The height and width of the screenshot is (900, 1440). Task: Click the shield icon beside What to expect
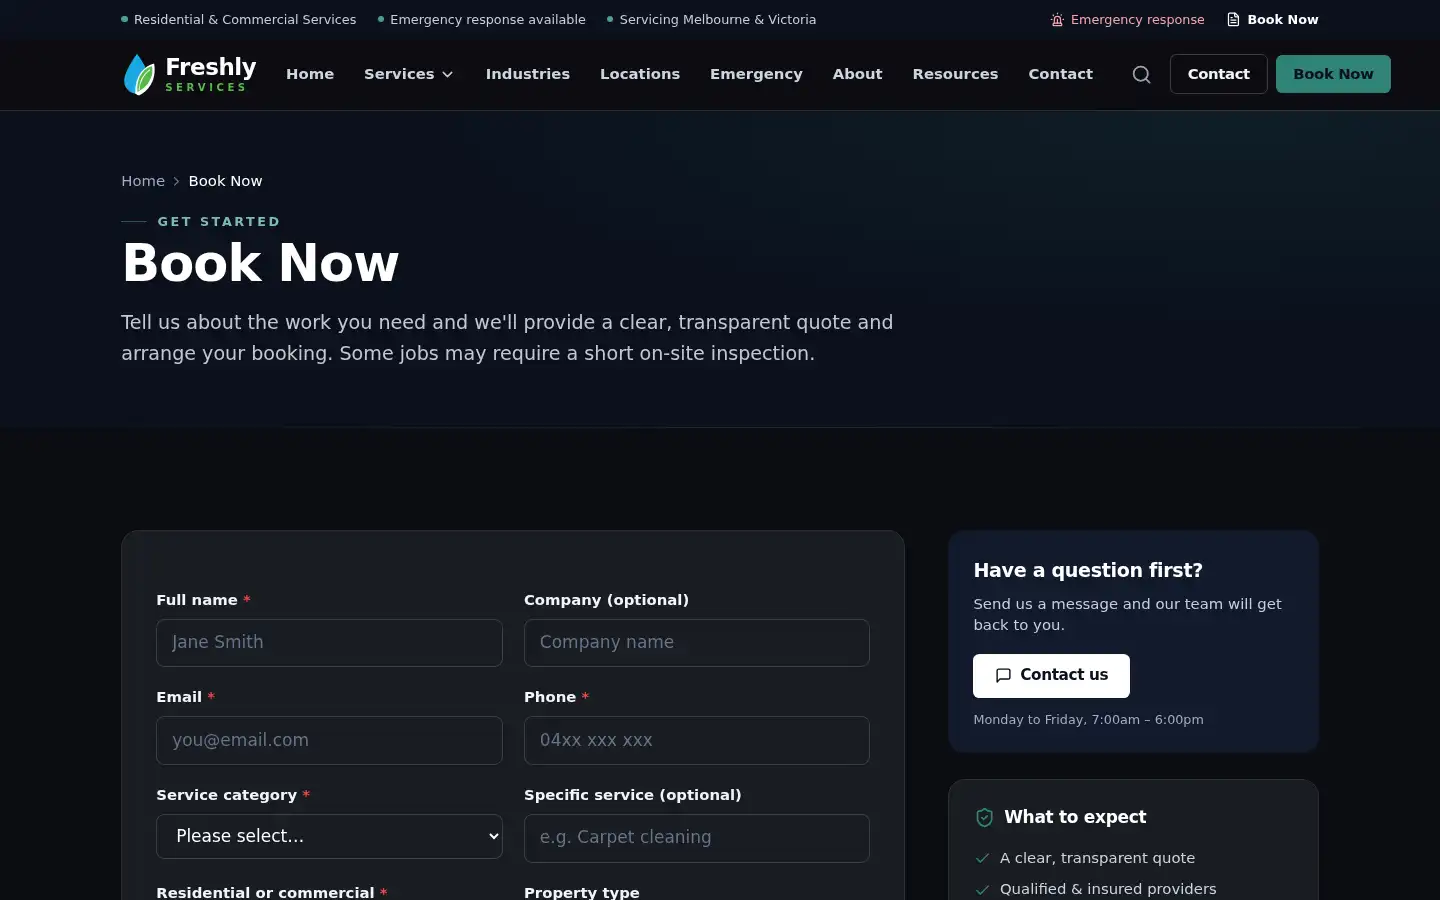[984, 817]
